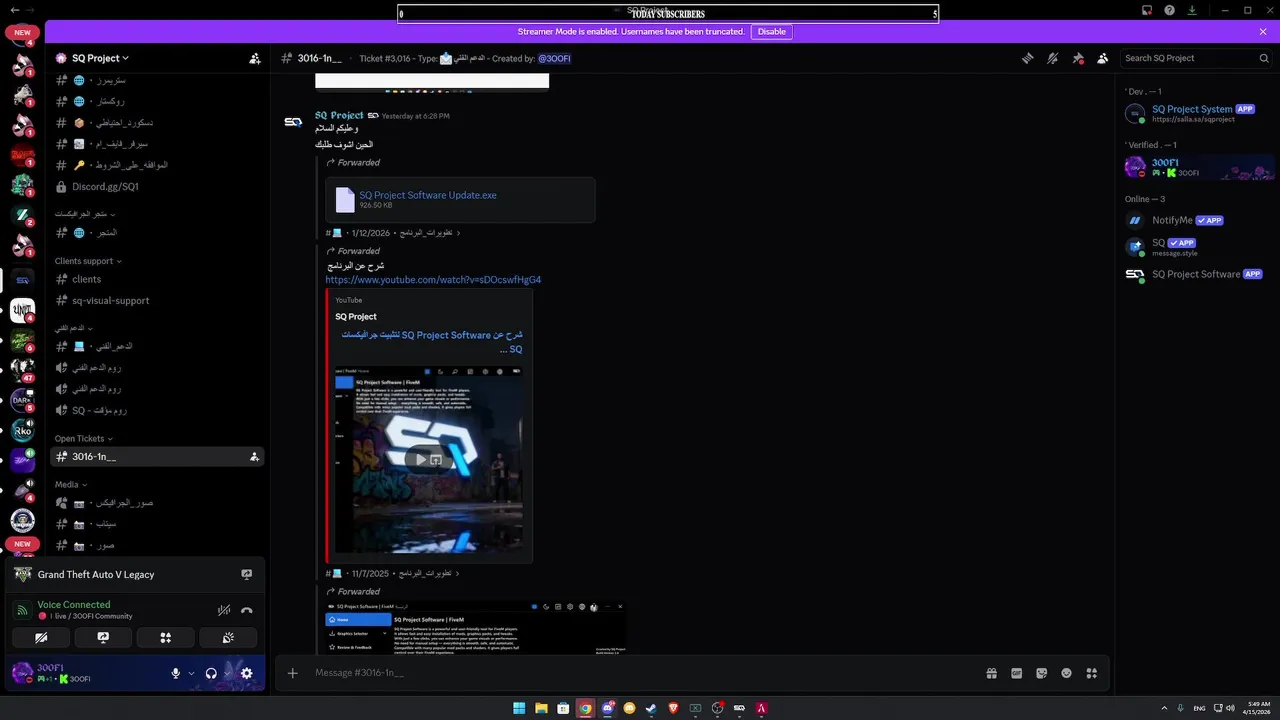Join the روم مؤقت - SQ voice channel
Viewport: 1280px width, 720px height.
[157, 410]
